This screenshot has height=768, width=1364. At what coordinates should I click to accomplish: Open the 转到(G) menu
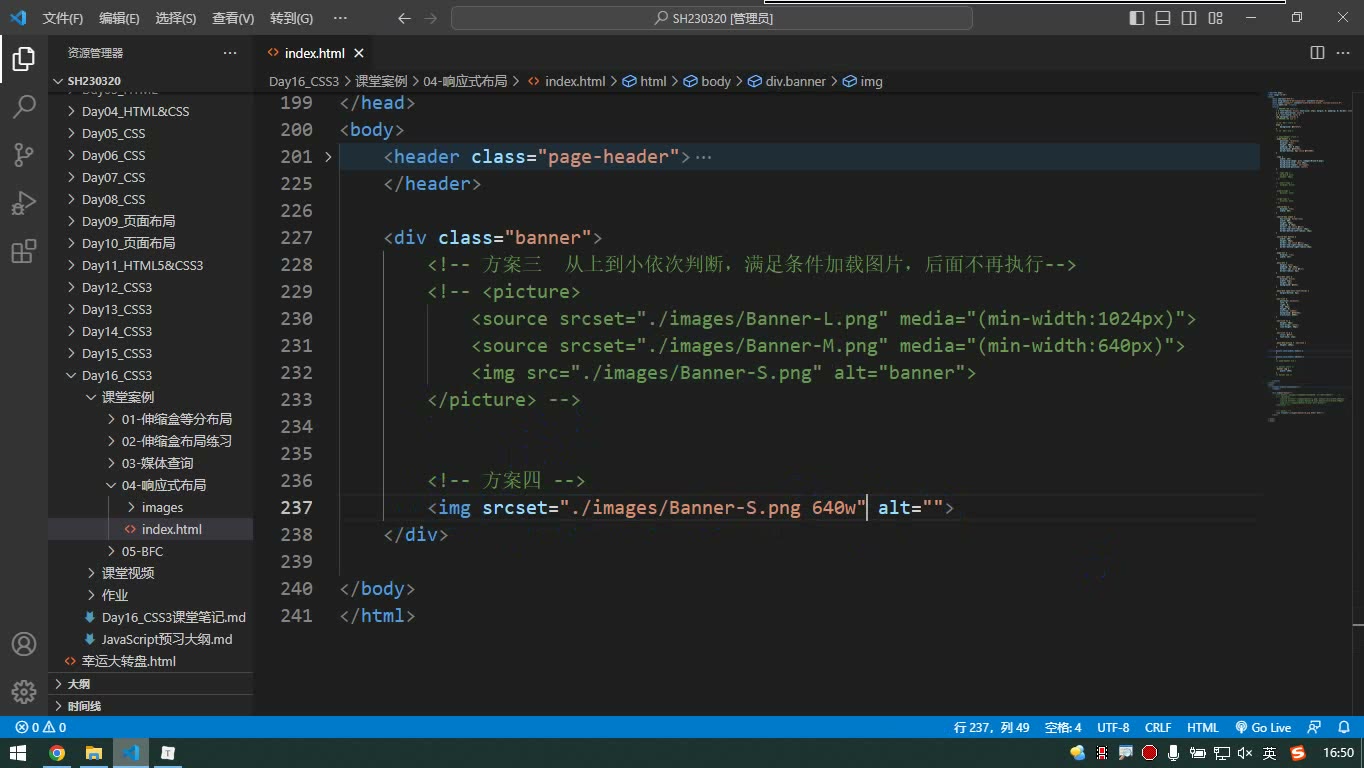[291, 18]
